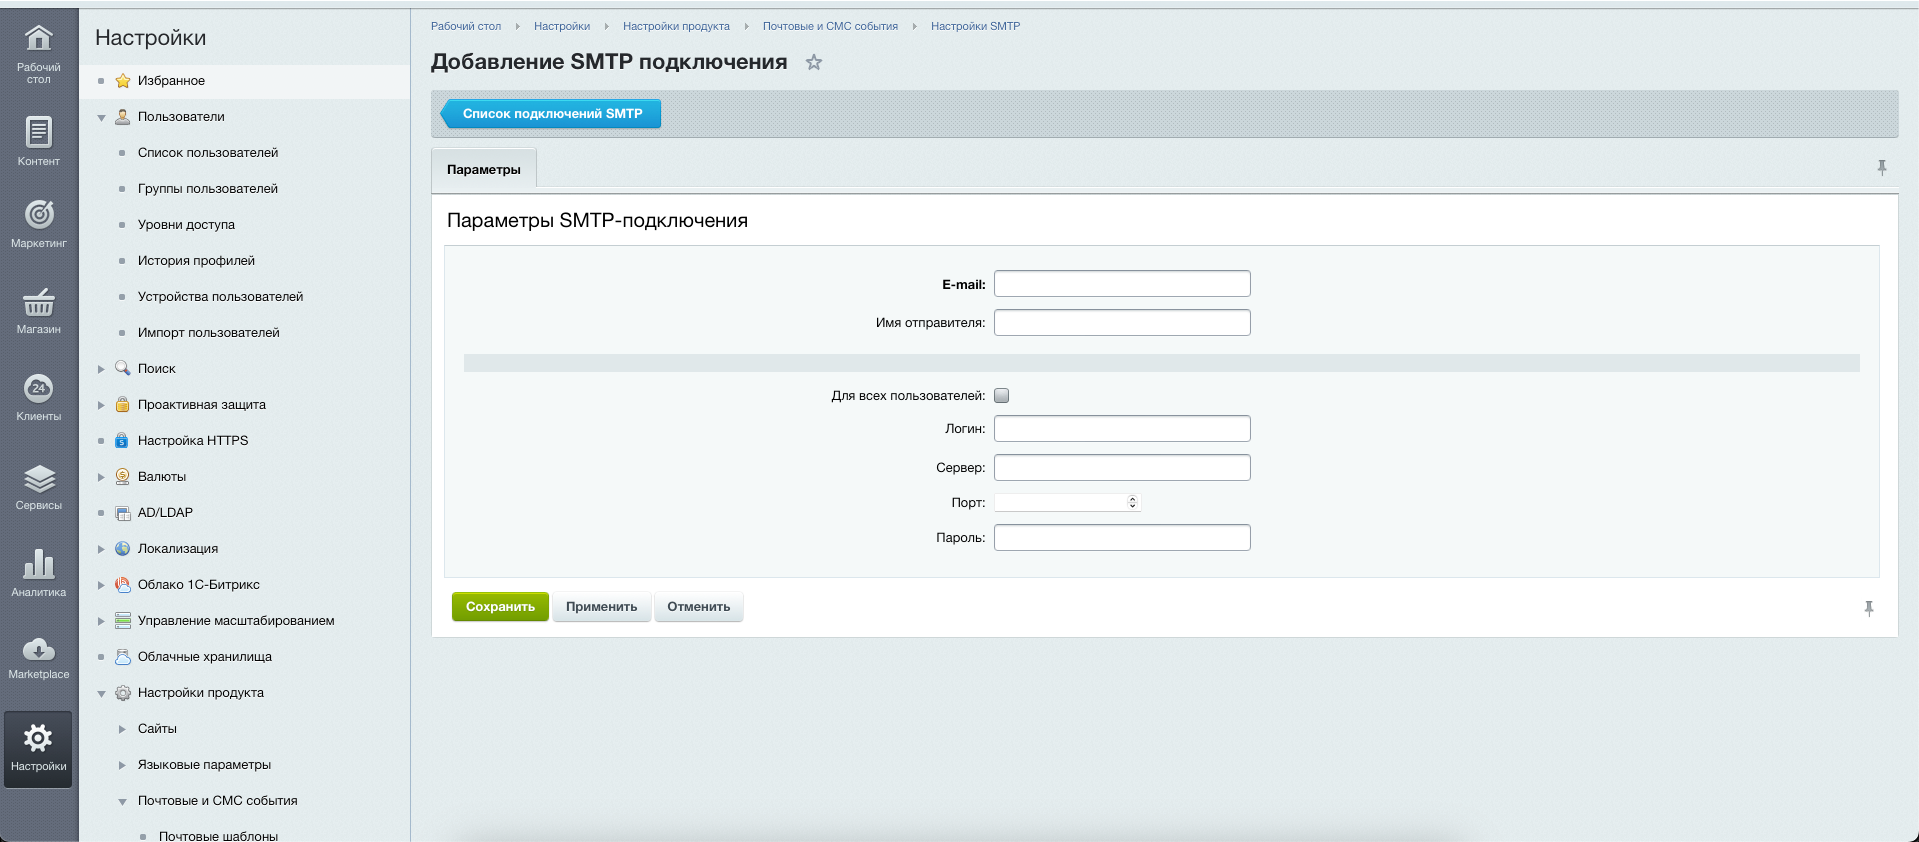This screenshot has width=1919, height=842.
Task: Collapse the Настройки продукта section
Action: 101,694
